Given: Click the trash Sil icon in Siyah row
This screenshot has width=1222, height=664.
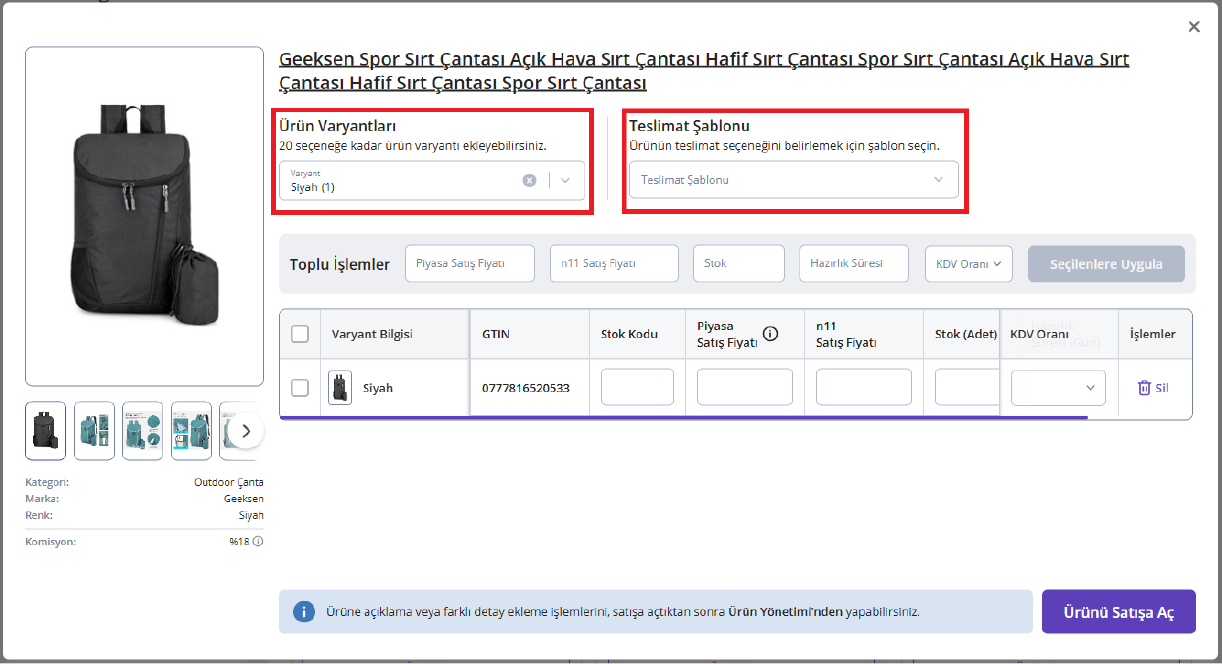Looking at the screenshot, I should point(1144,388).
